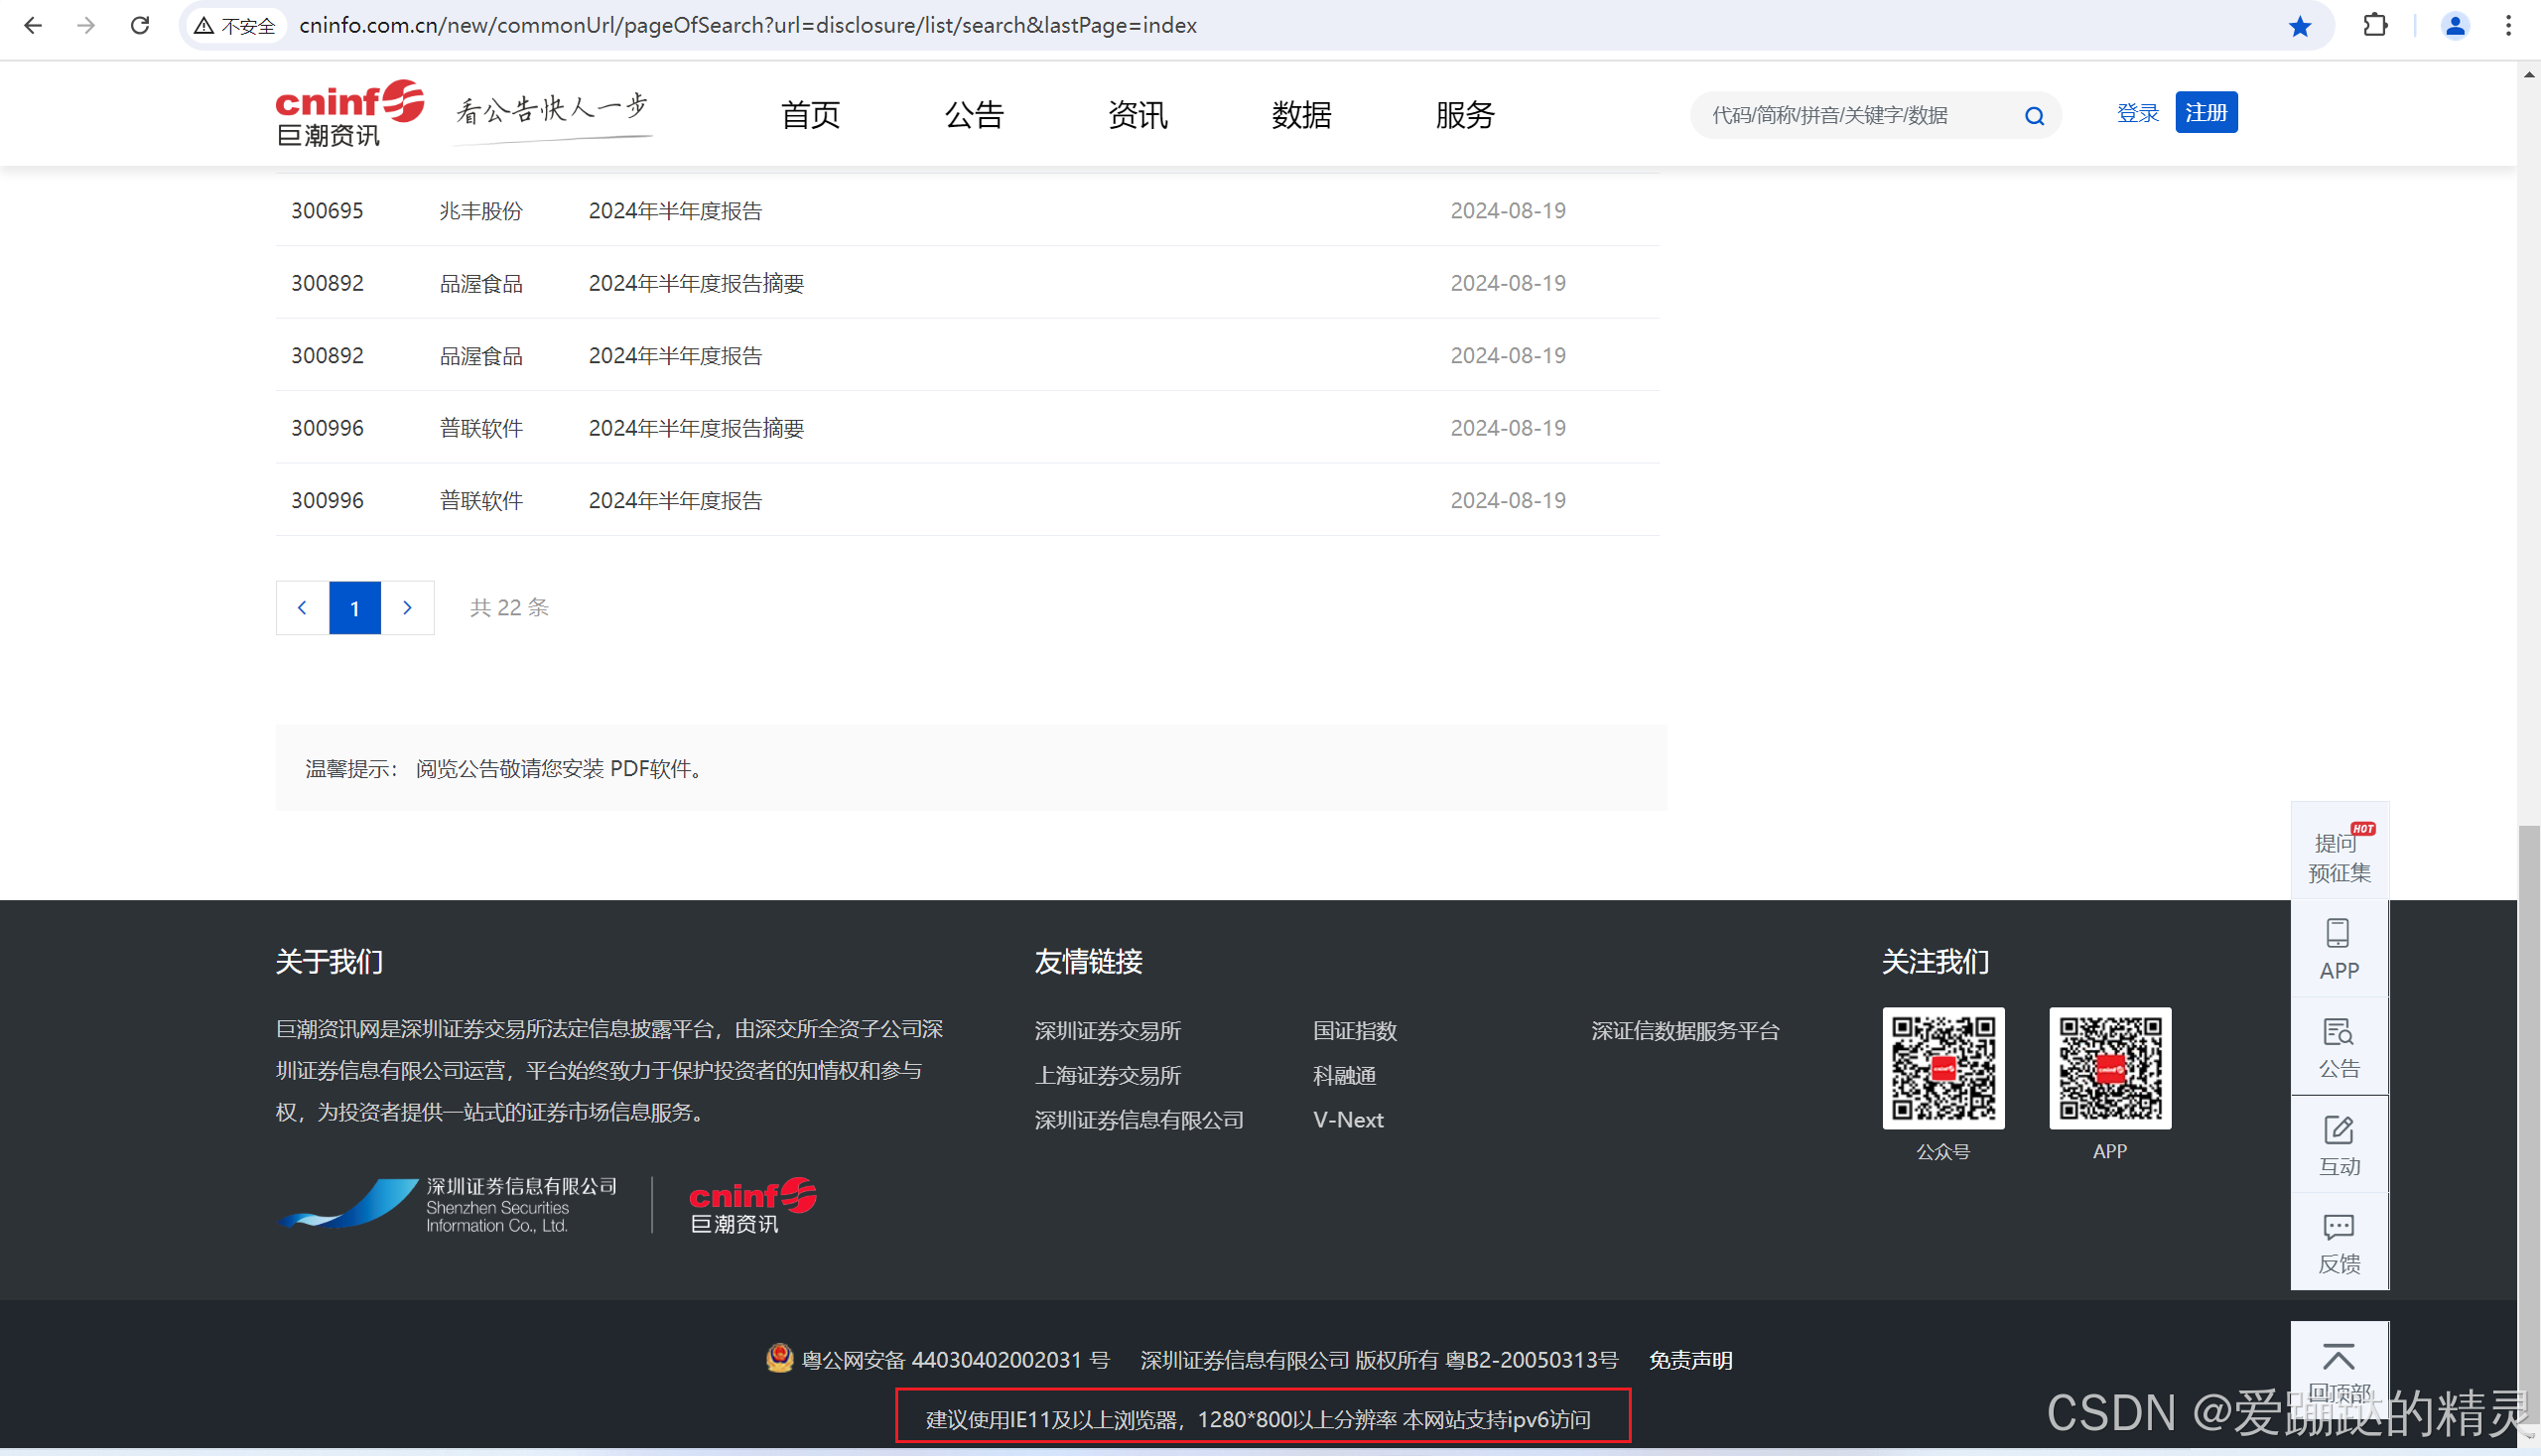
Task: Open the 数据 navigation menu
Action: [x=1300, y=115]
